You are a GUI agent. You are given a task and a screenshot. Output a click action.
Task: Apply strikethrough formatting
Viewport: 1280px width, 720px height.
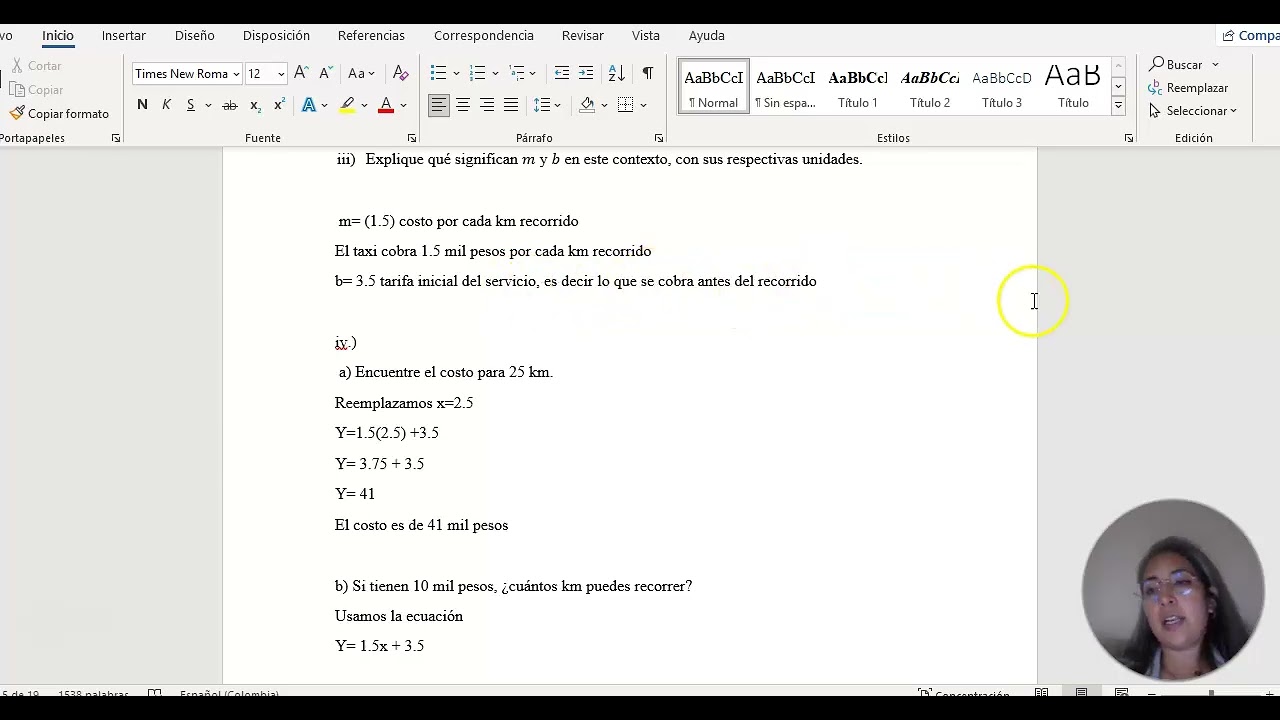click(230, 105)
